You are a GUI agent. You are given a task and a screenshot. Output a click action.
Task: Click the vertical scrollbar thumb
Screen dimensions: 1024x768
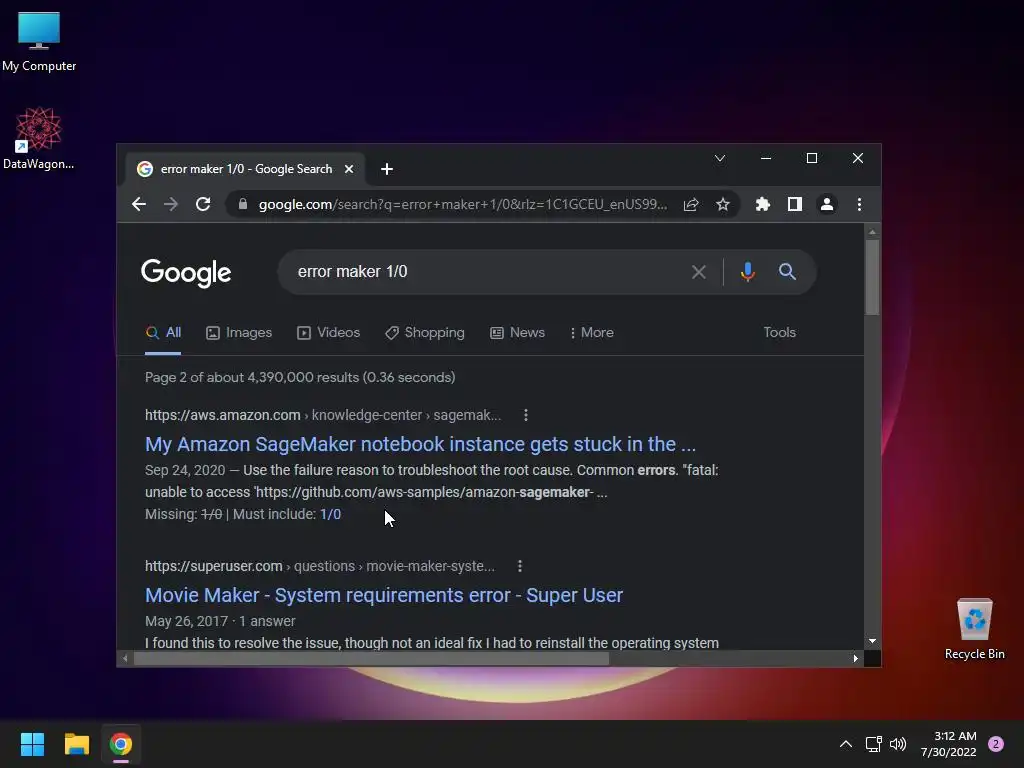(872, 277)
